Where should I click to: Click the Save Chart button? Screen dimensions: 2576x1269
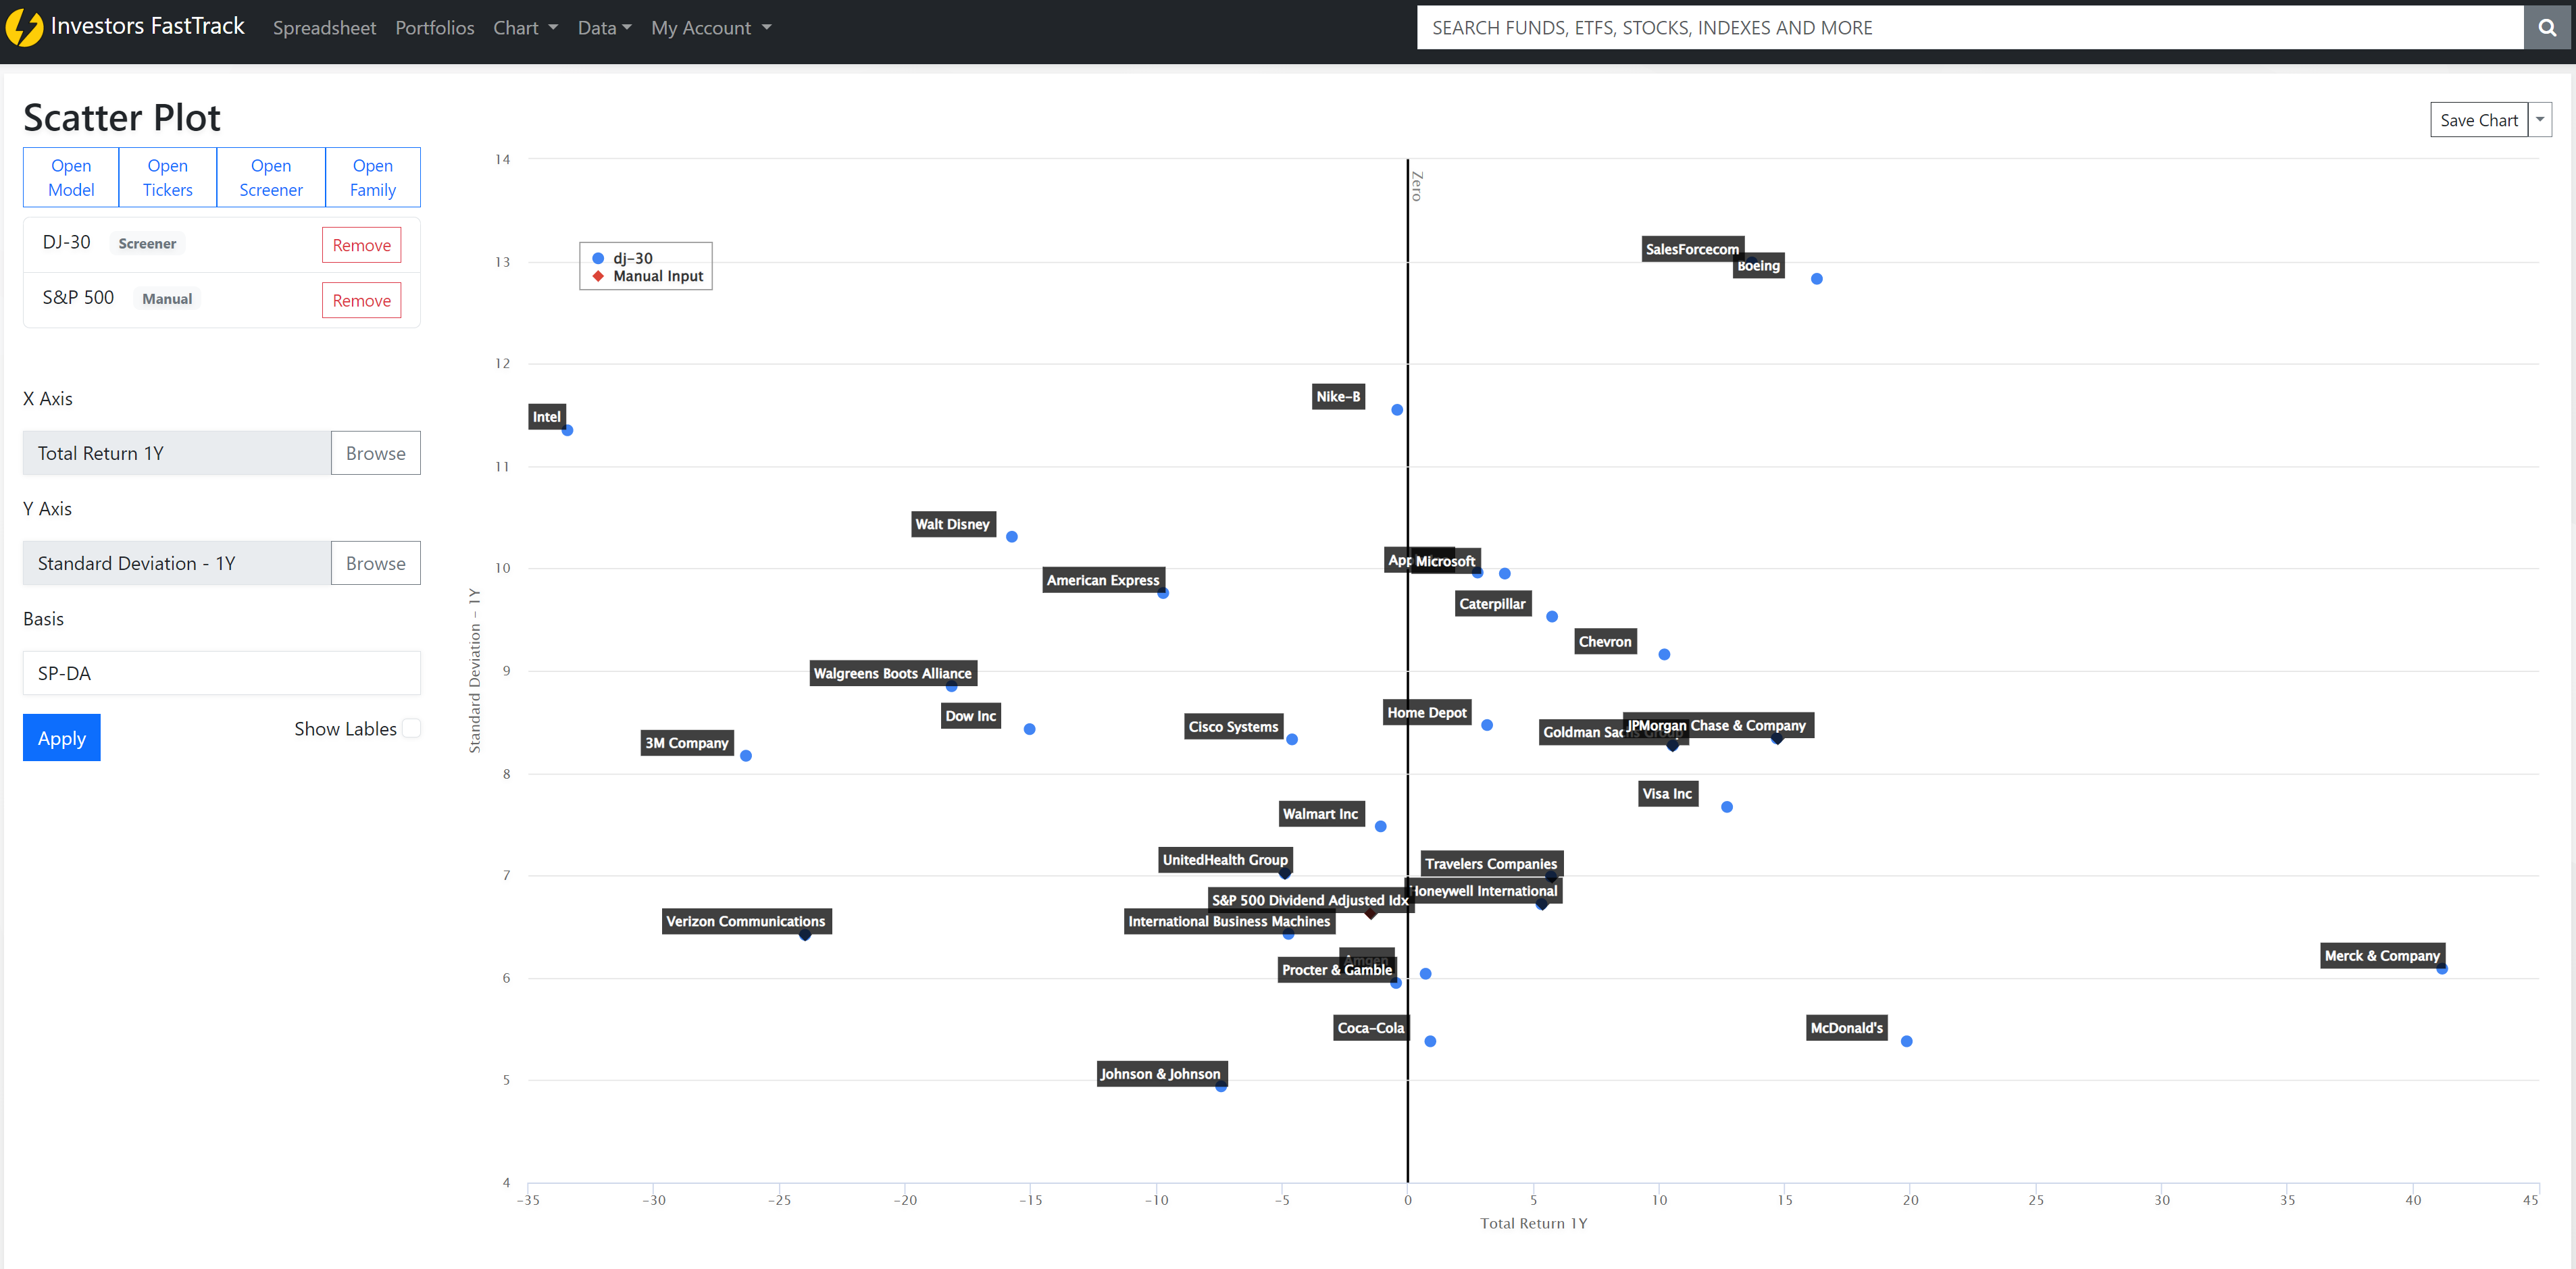[2479, 120]
